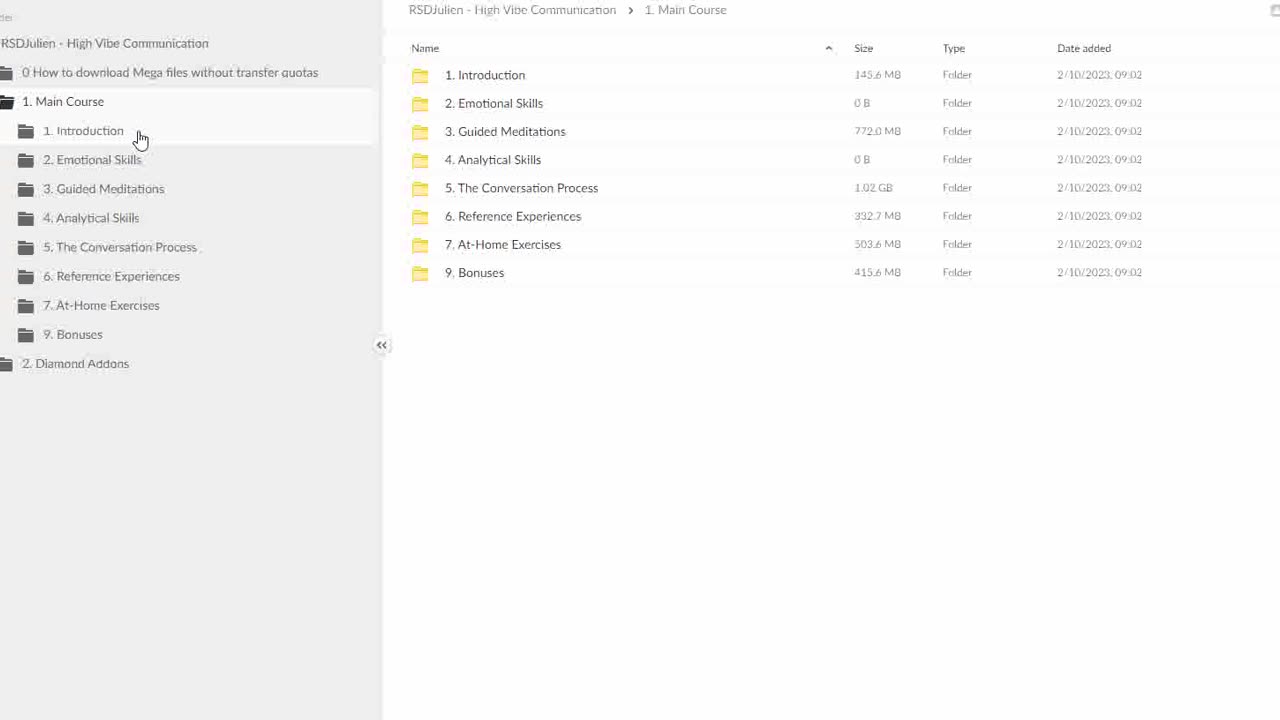Click the sidebar folder icon beside 9. Bonuses

(26, 334)
